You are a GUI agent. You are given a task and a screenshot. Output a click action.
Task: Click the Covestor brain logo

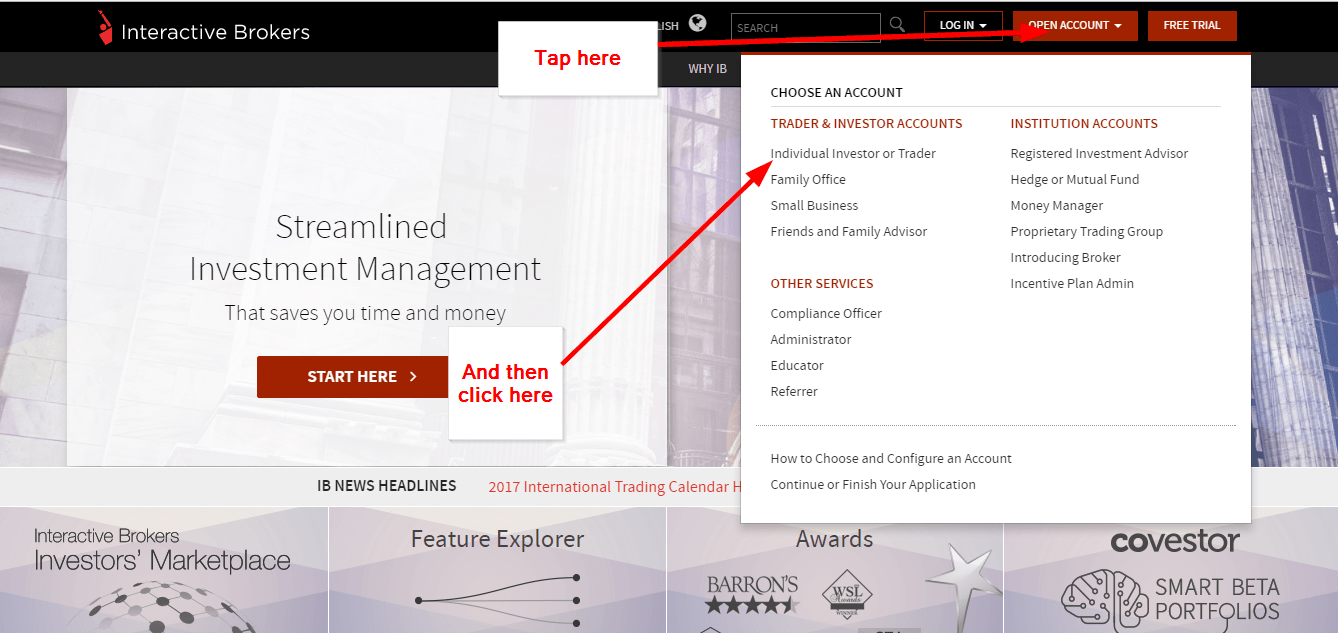coord(1103,597)
